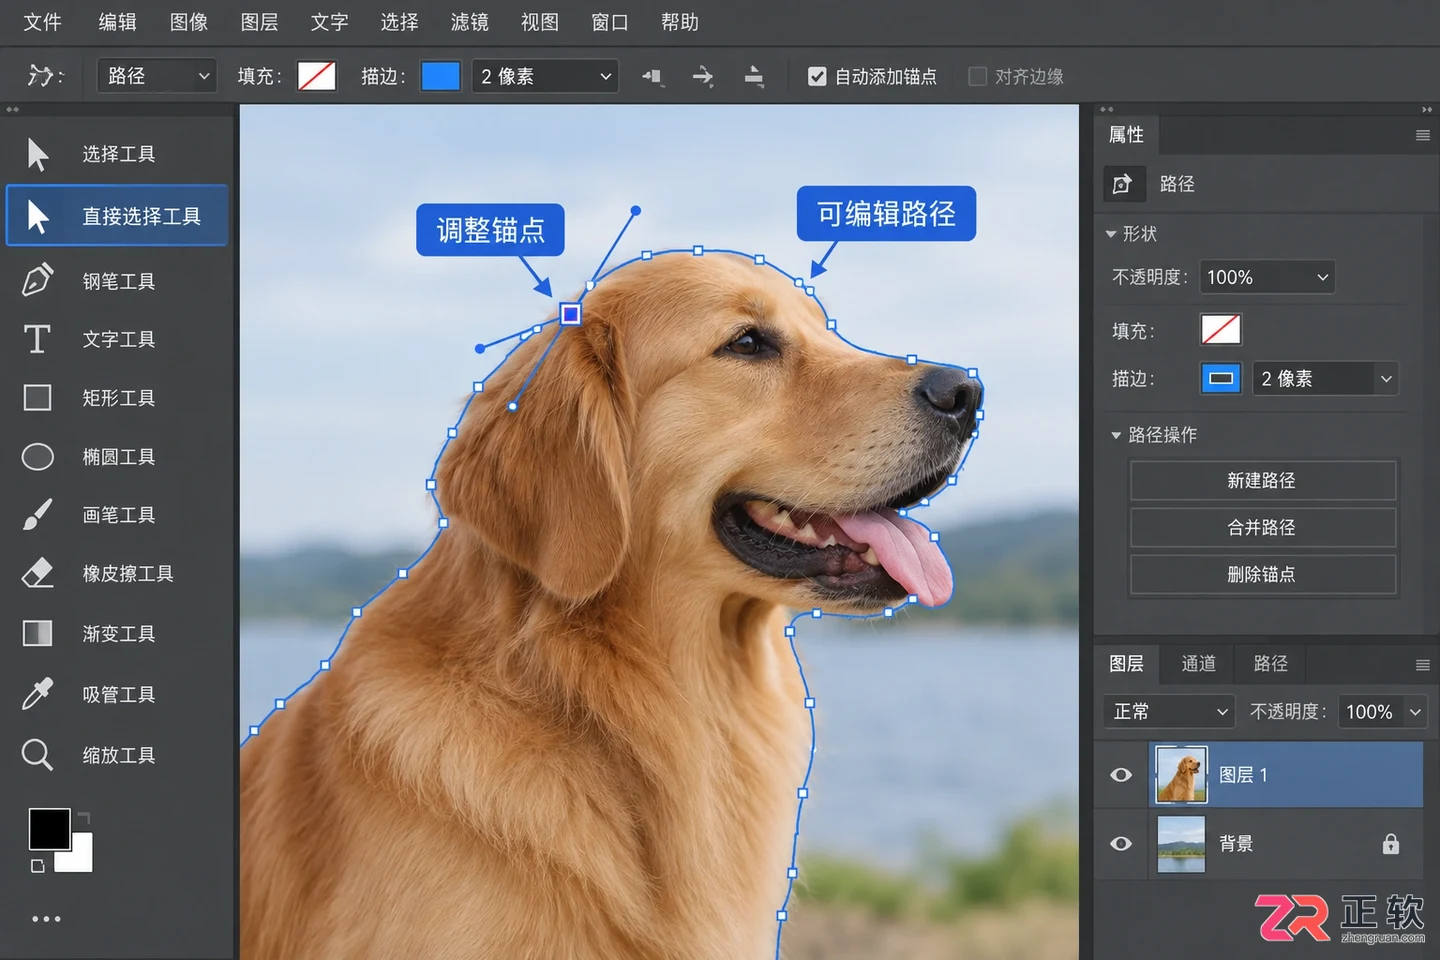Select the 直接选择工具 tool
Image resolution: width=1440 pixels, height=960 pixels.
[x=118, y=216]
